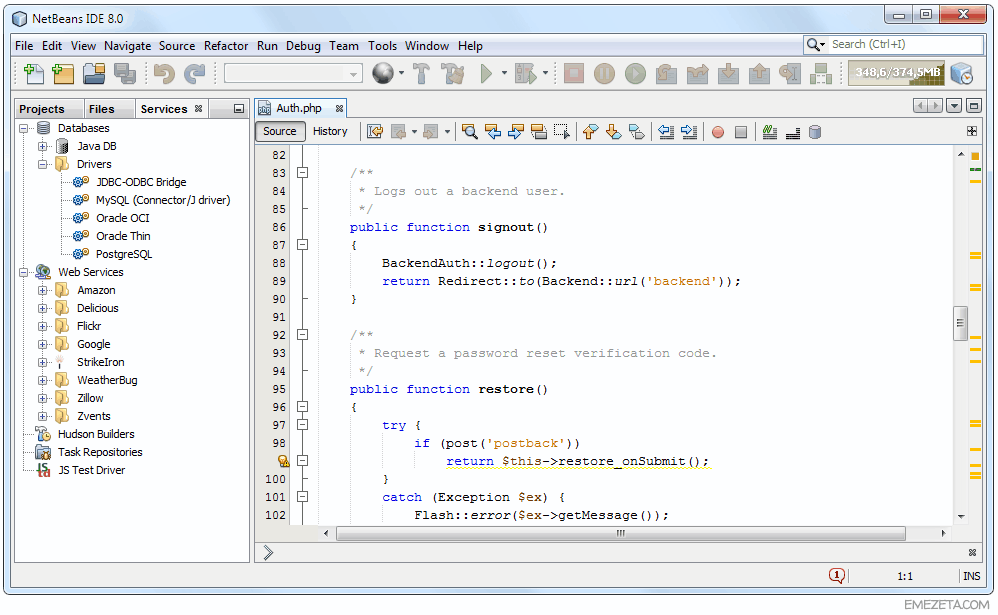Click the Previous Bookmark icon
998x615 pixels.
(x=591, y=132)
